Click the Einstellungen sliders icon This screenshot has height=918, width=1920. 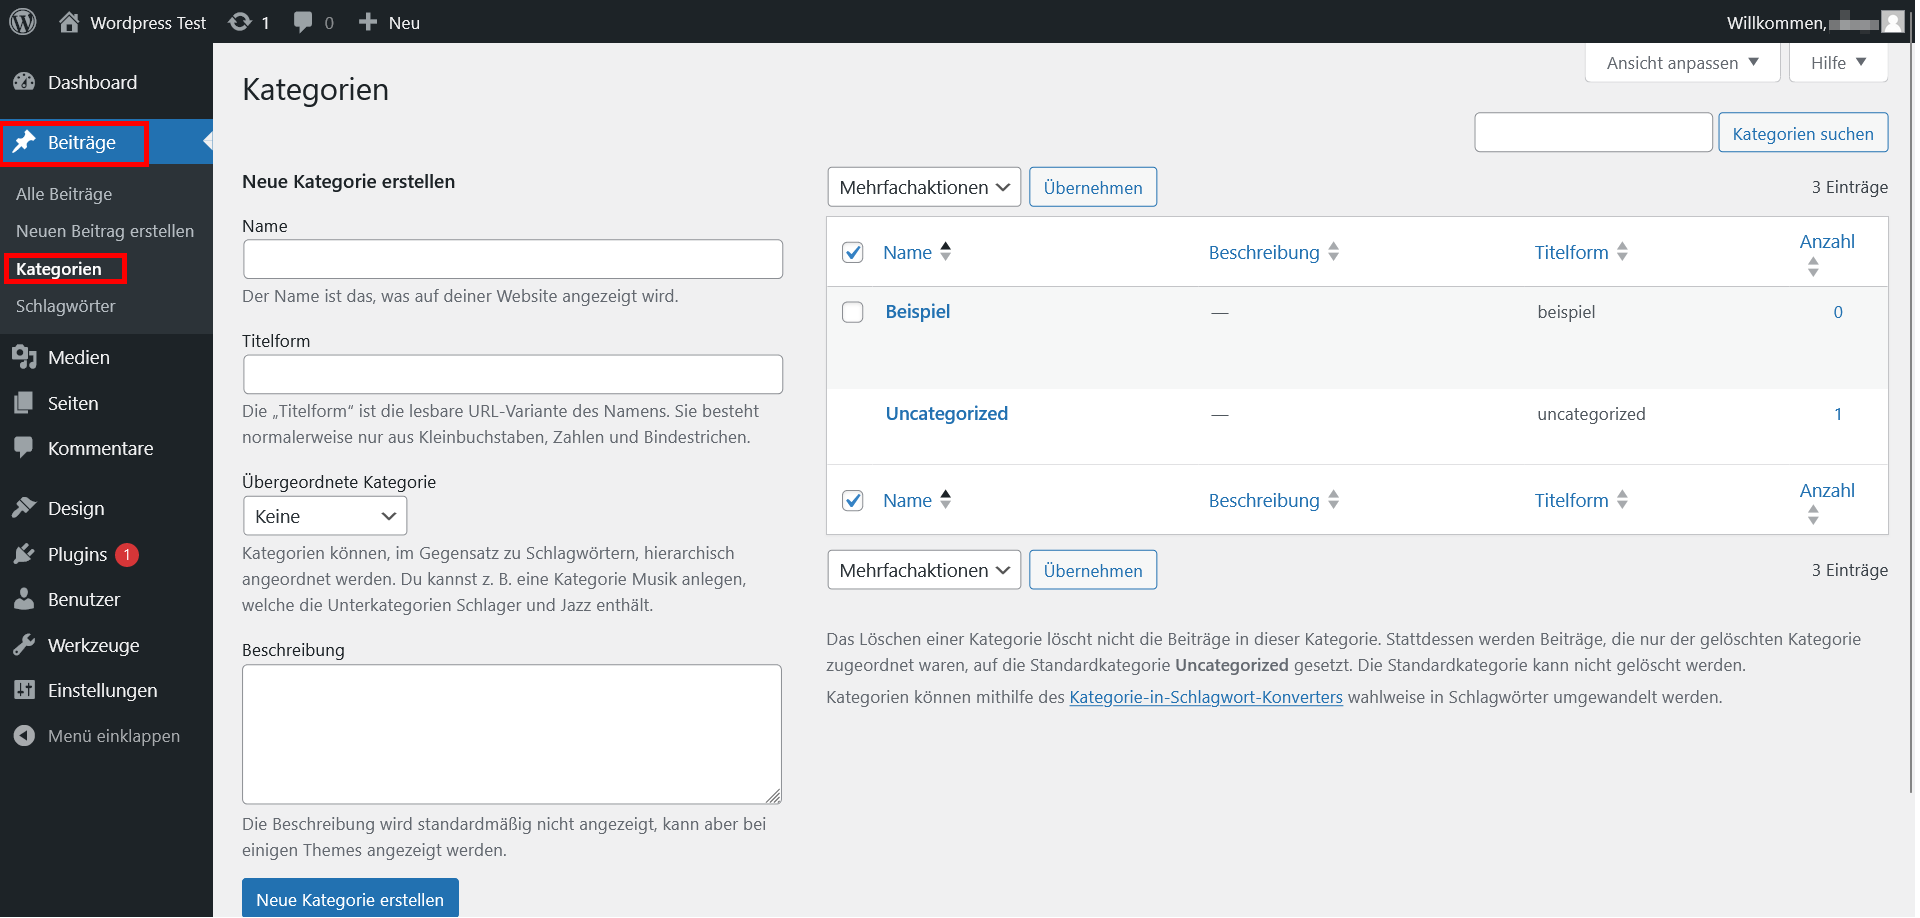tap(24, 690)
